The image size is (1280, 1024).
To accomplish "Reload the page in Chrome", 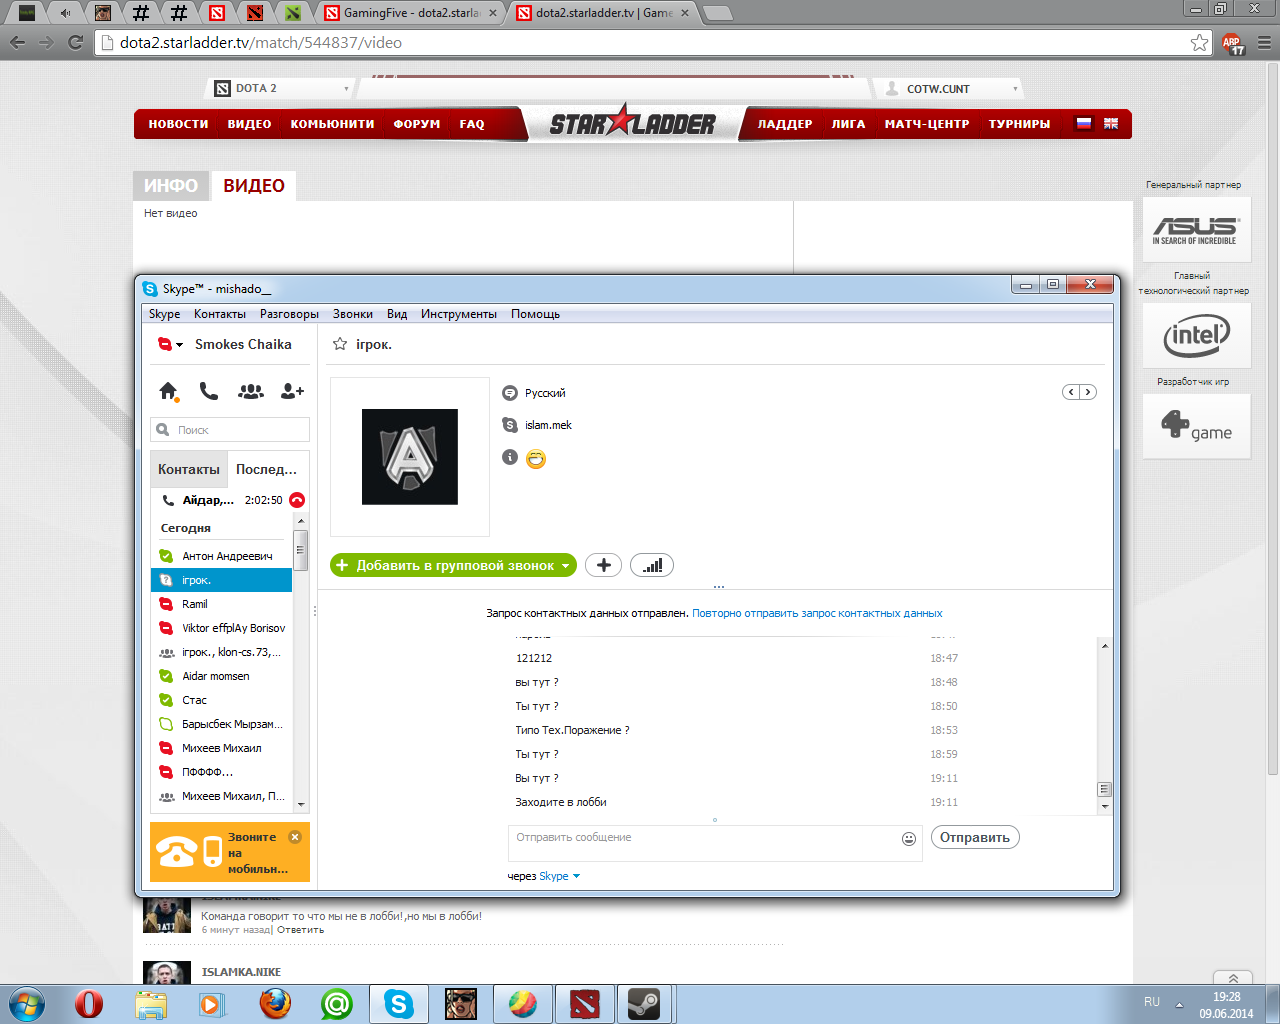I will click(x=75, y=42).
